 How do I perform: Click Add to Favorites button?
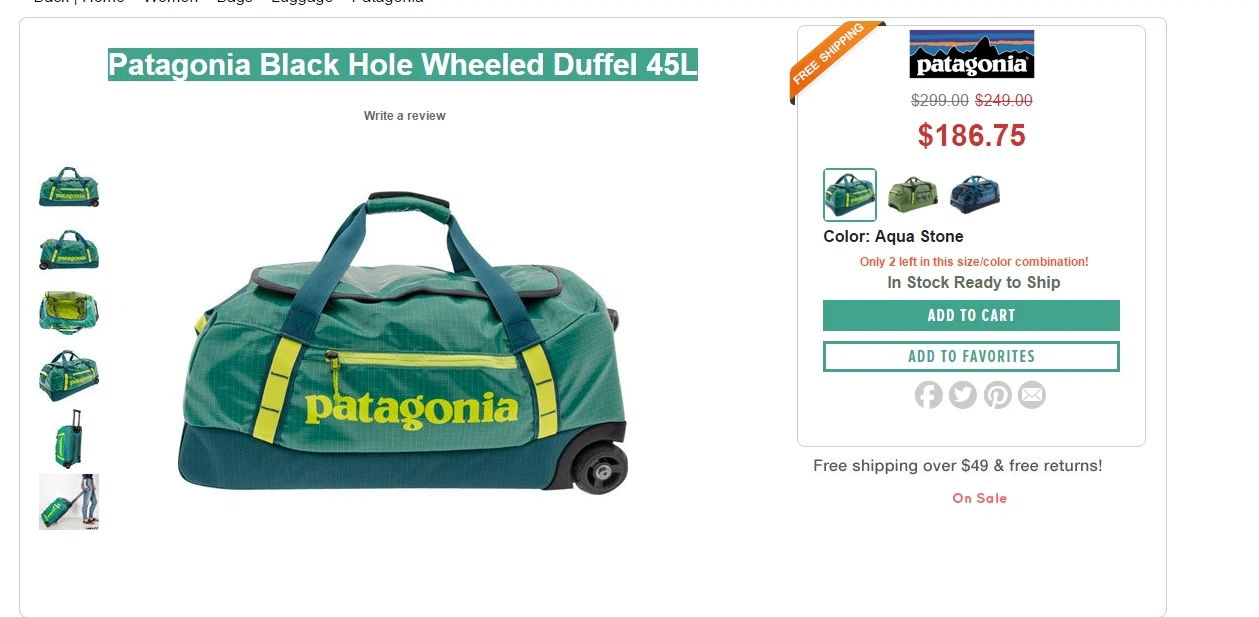(x=971, y=356)
